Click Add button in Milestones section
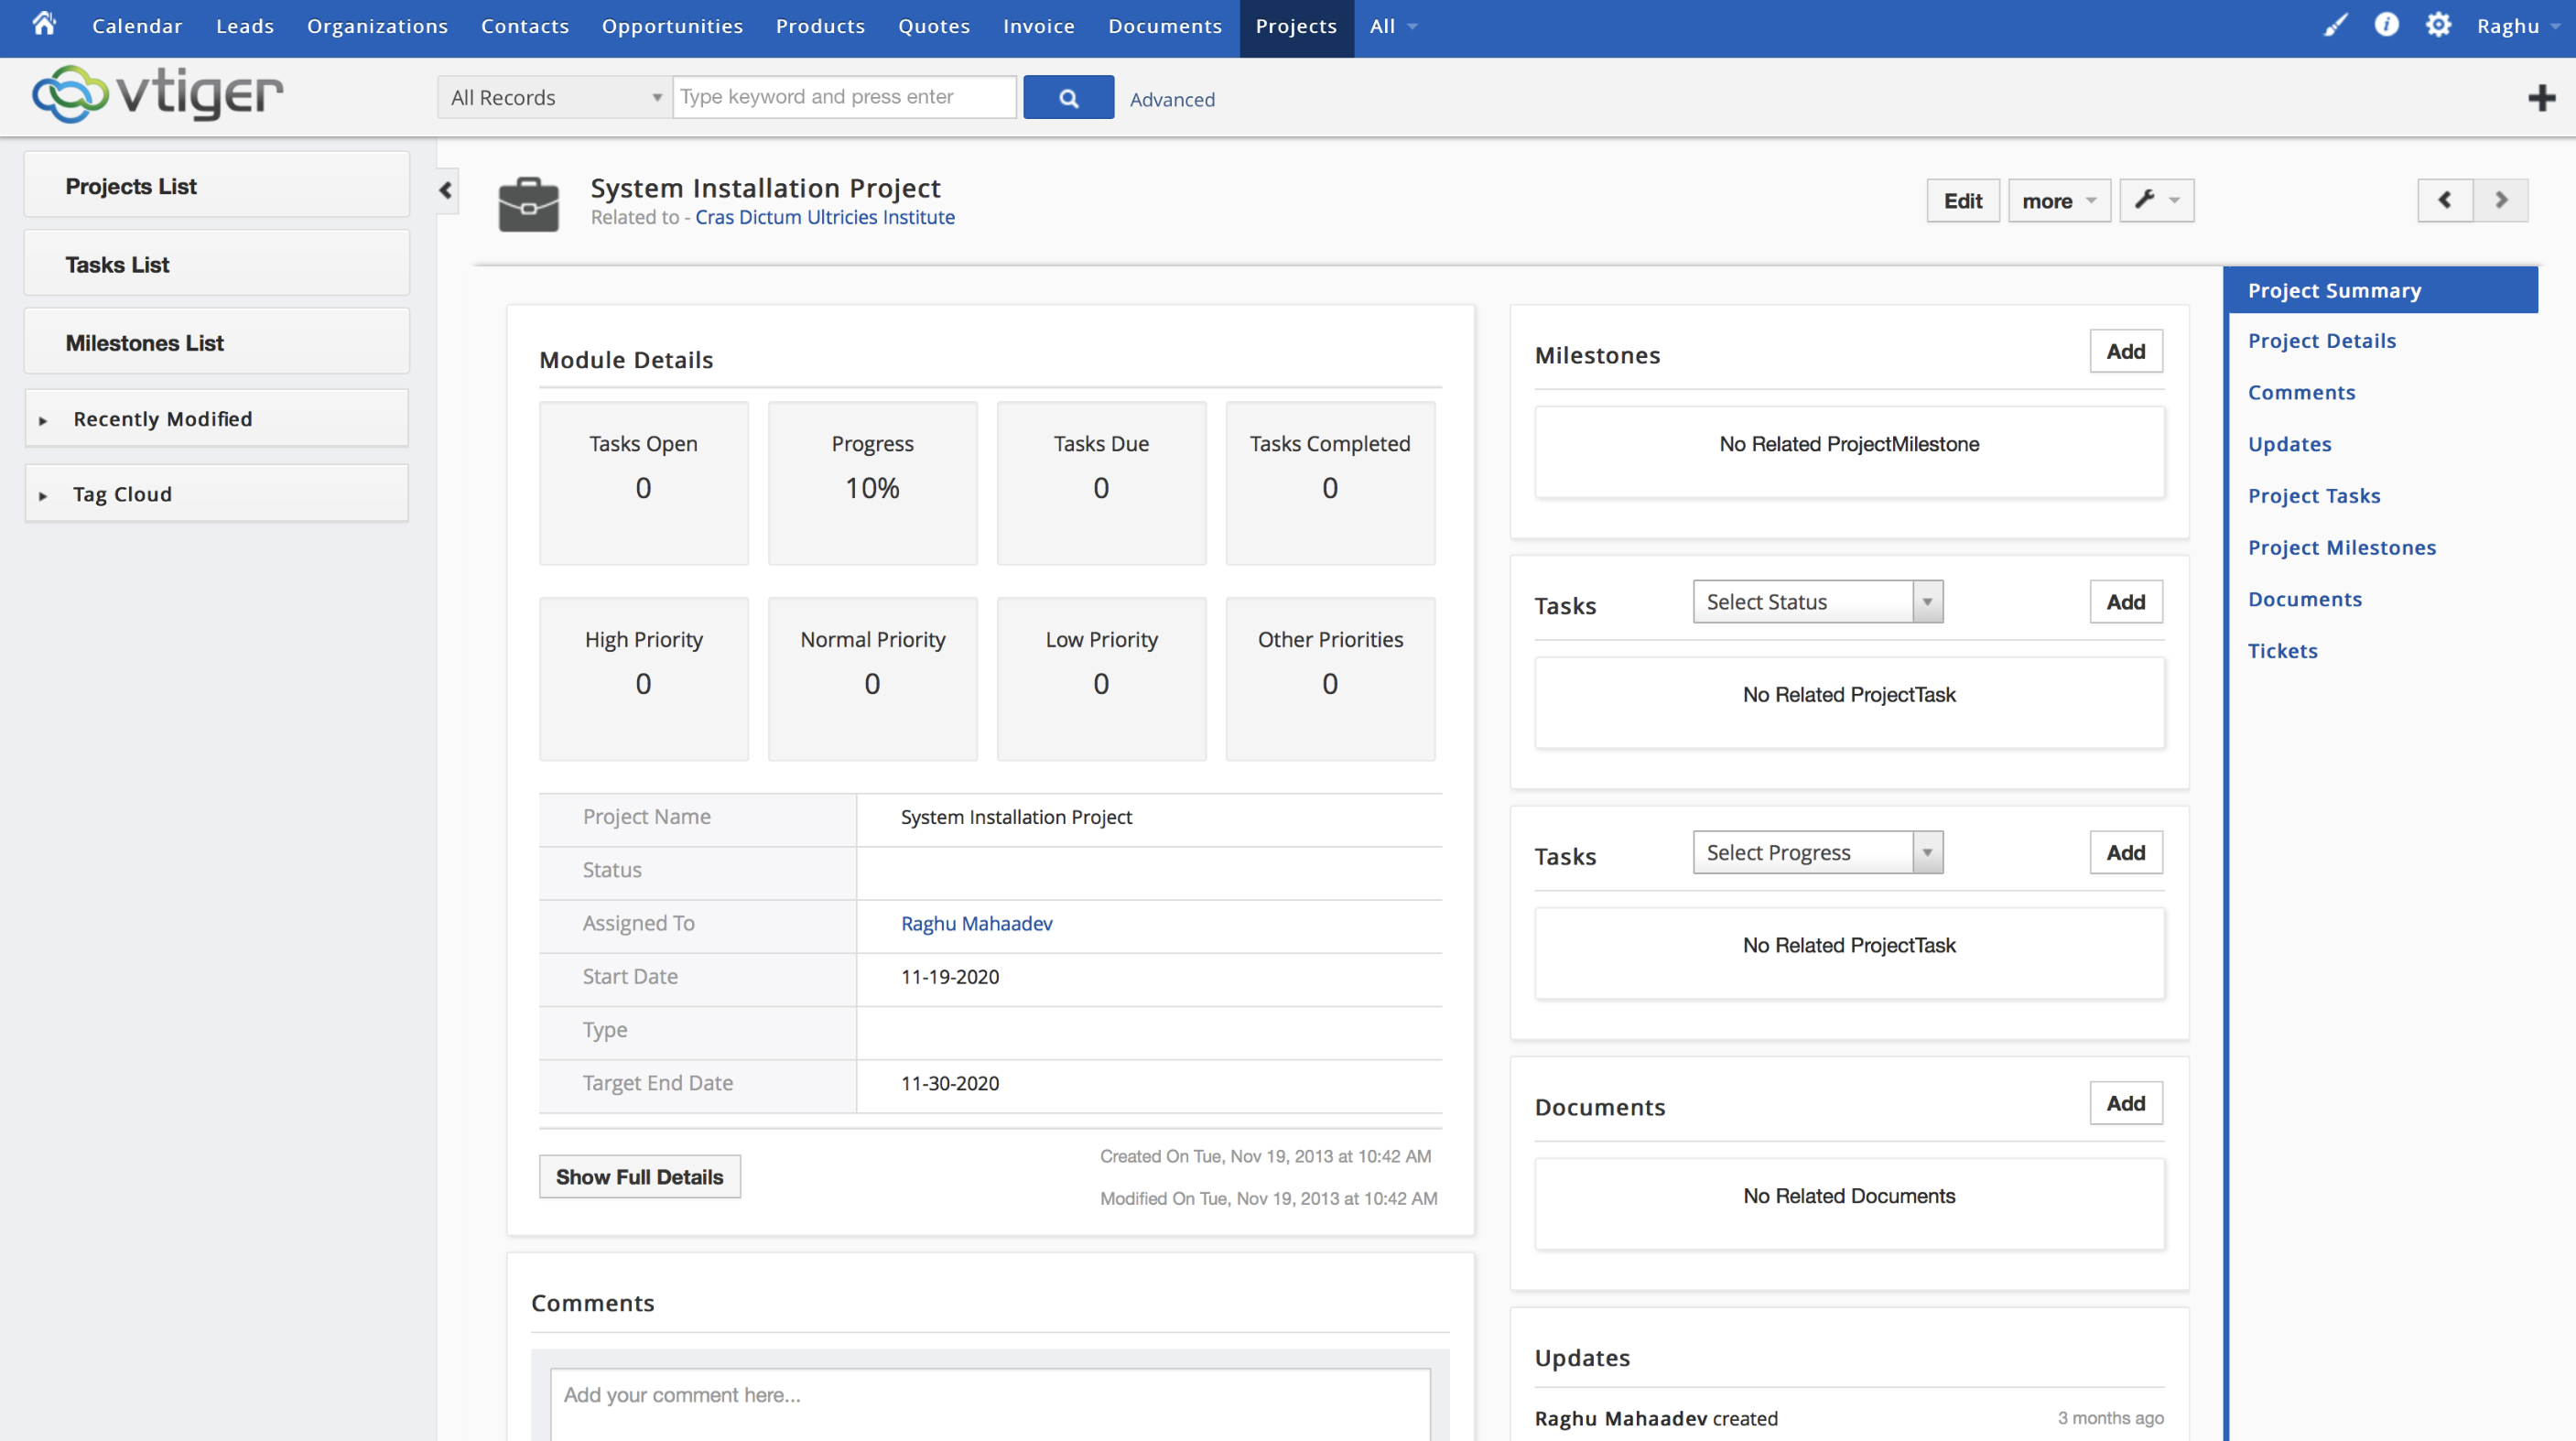The image size is (2576, 1441). pos(2125,349)
